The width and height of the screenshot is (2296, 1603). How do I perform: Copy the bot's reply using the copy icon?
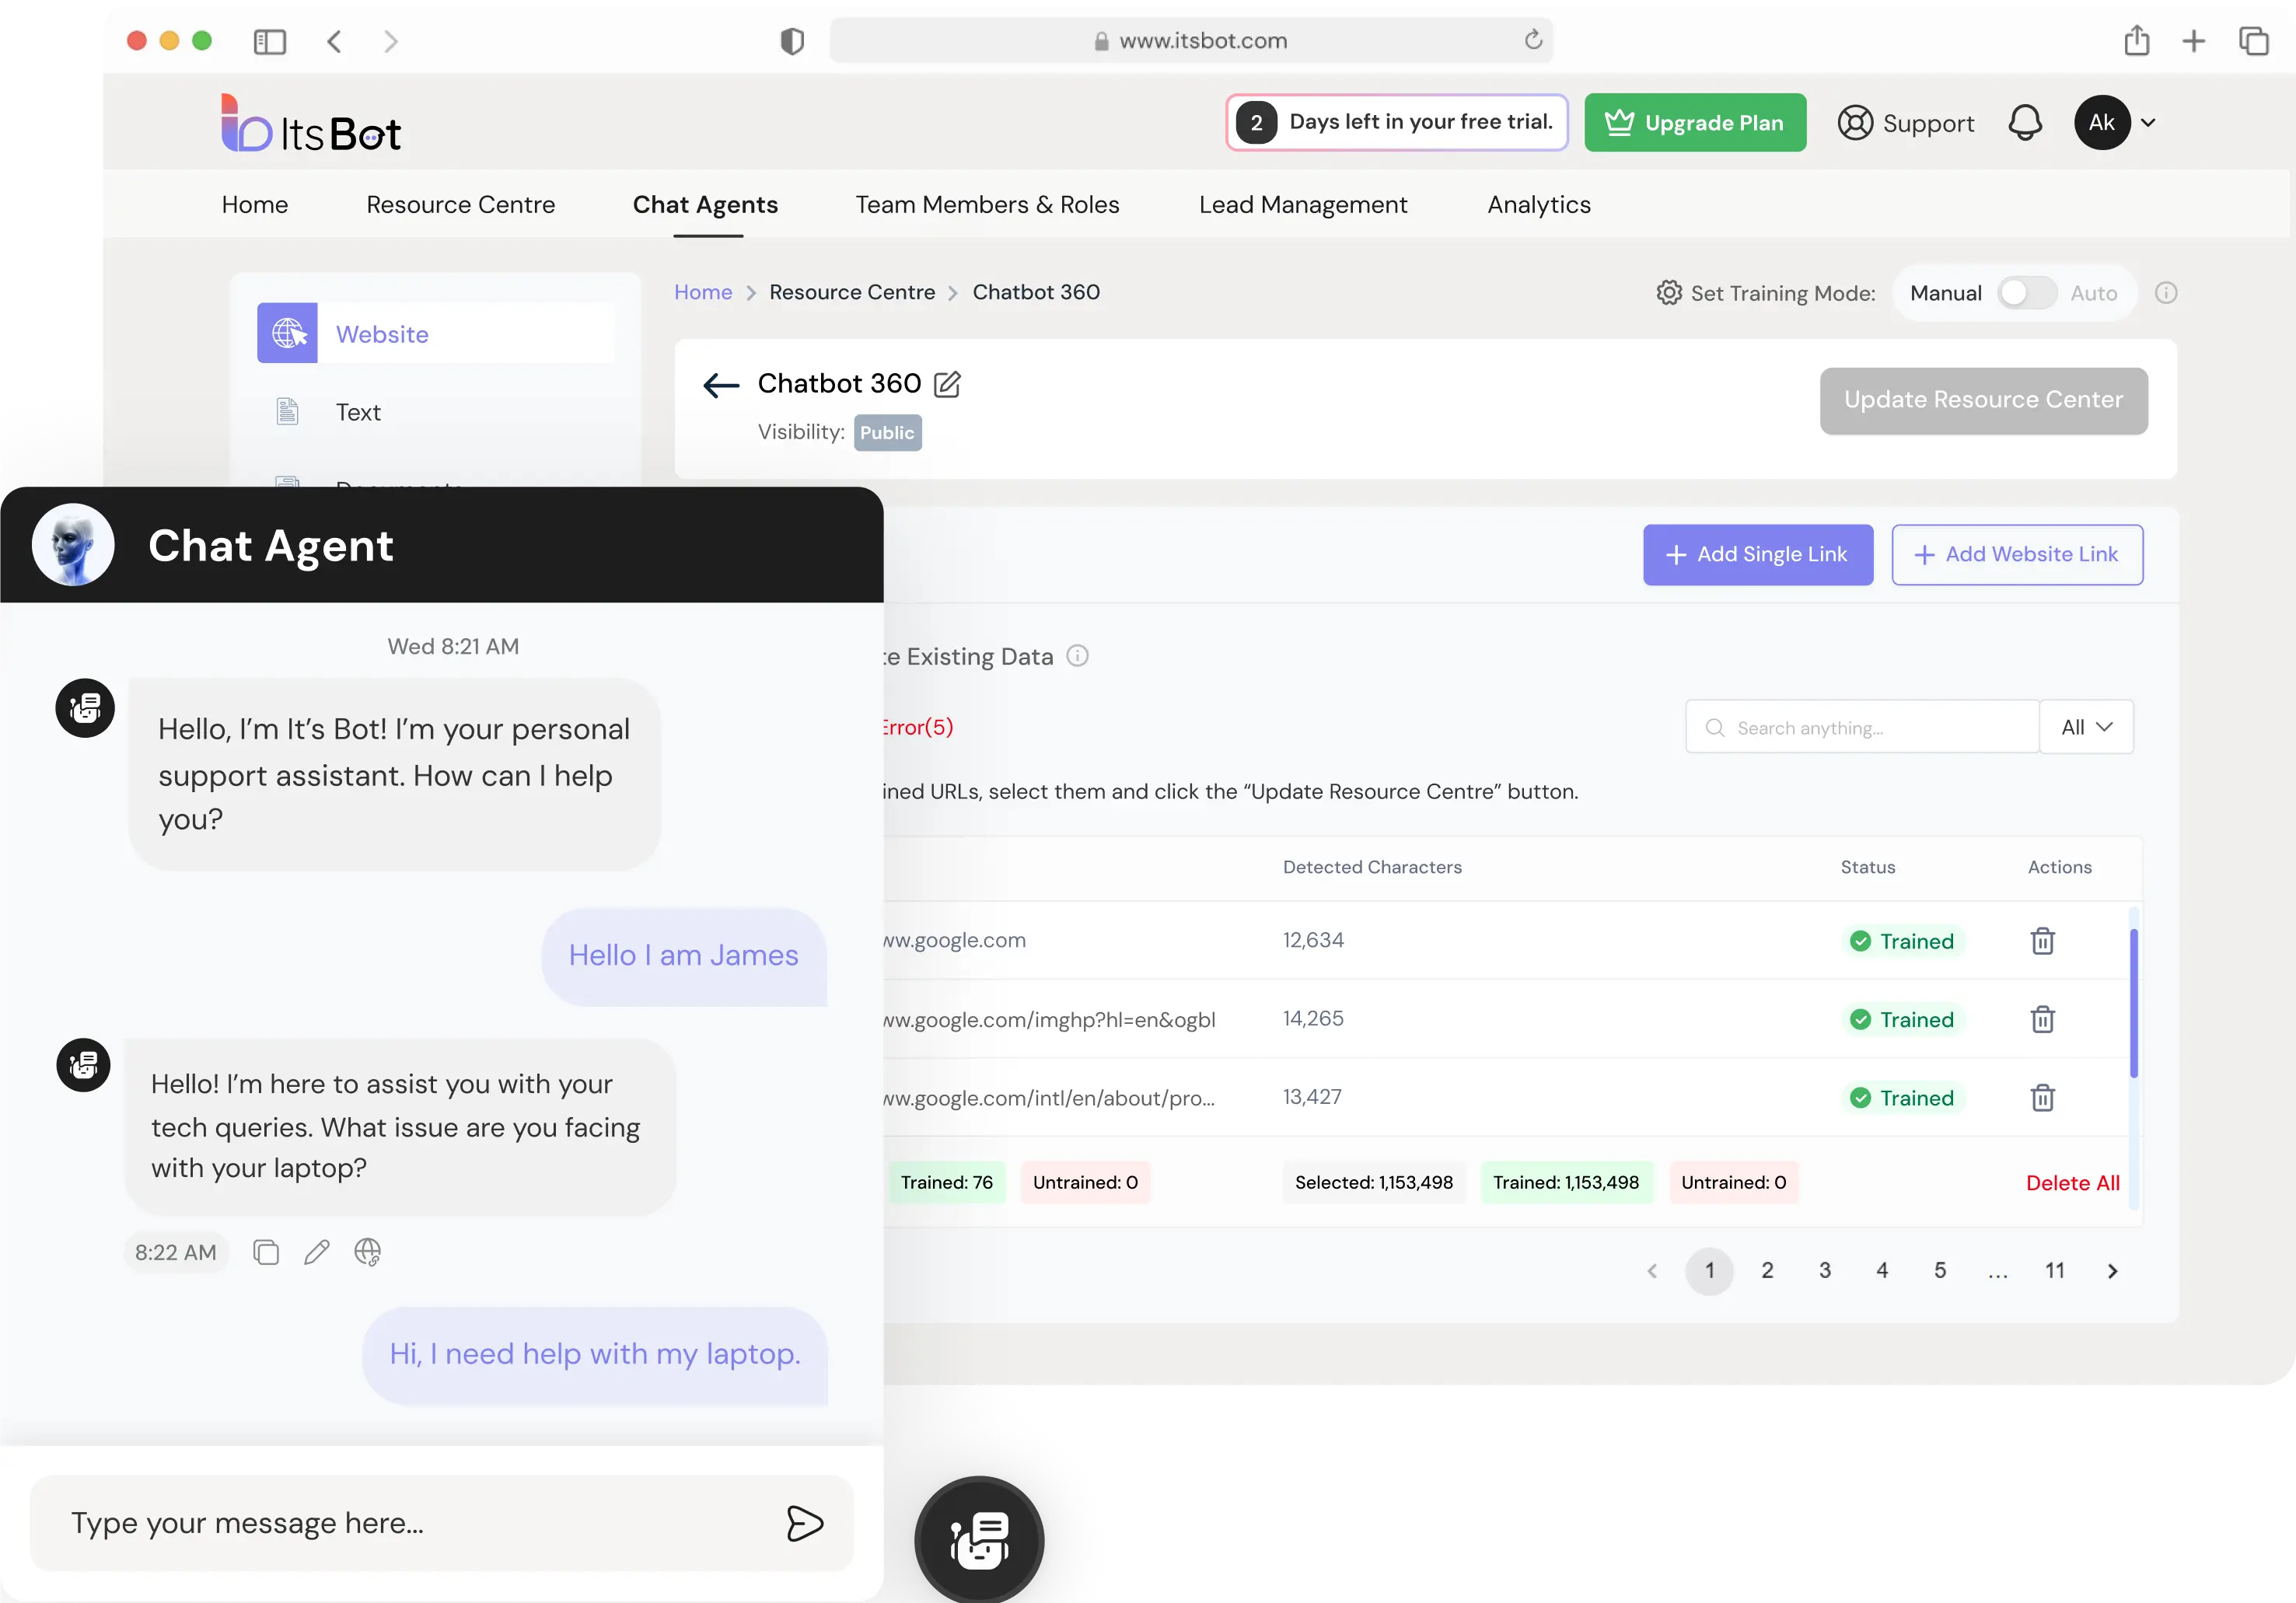click(265, 1252)
